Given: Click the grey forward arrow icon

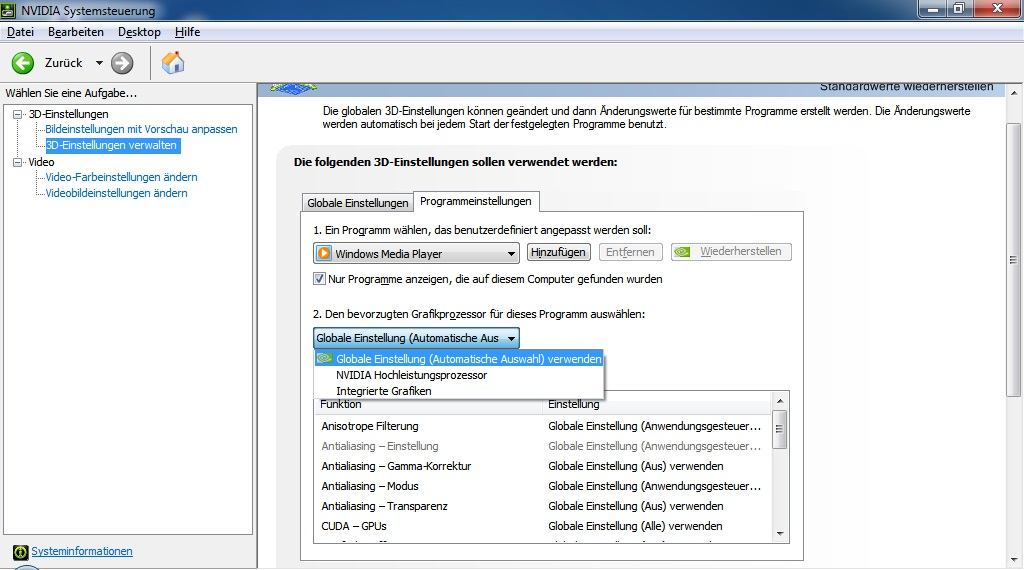Looking at the screenshot, I should (122, 63).
